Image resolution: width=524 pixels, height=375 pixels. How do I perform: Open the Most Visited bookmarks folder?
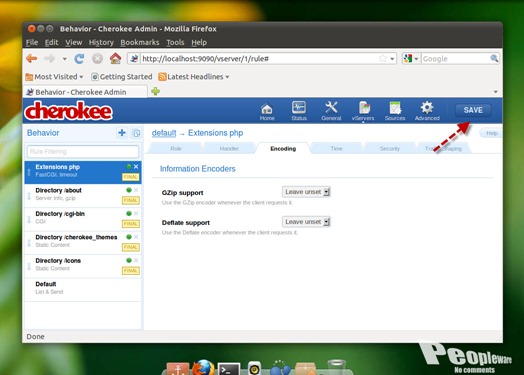click(54, 77)
